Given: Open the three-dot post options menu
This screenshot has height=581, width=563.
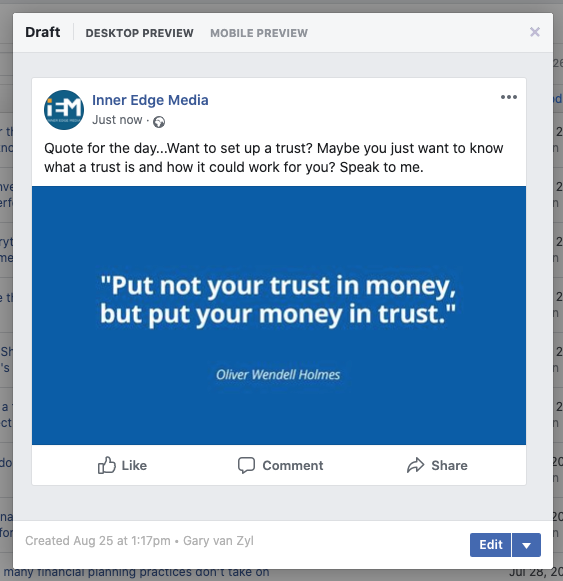Looking at the screenshot, I should tap(509, 97).
